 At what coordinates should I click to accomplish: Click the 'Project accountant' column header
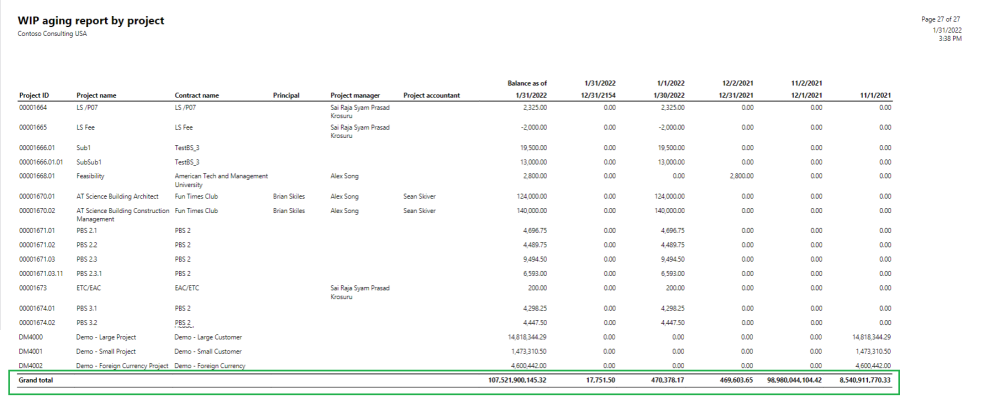pos(432,96)
